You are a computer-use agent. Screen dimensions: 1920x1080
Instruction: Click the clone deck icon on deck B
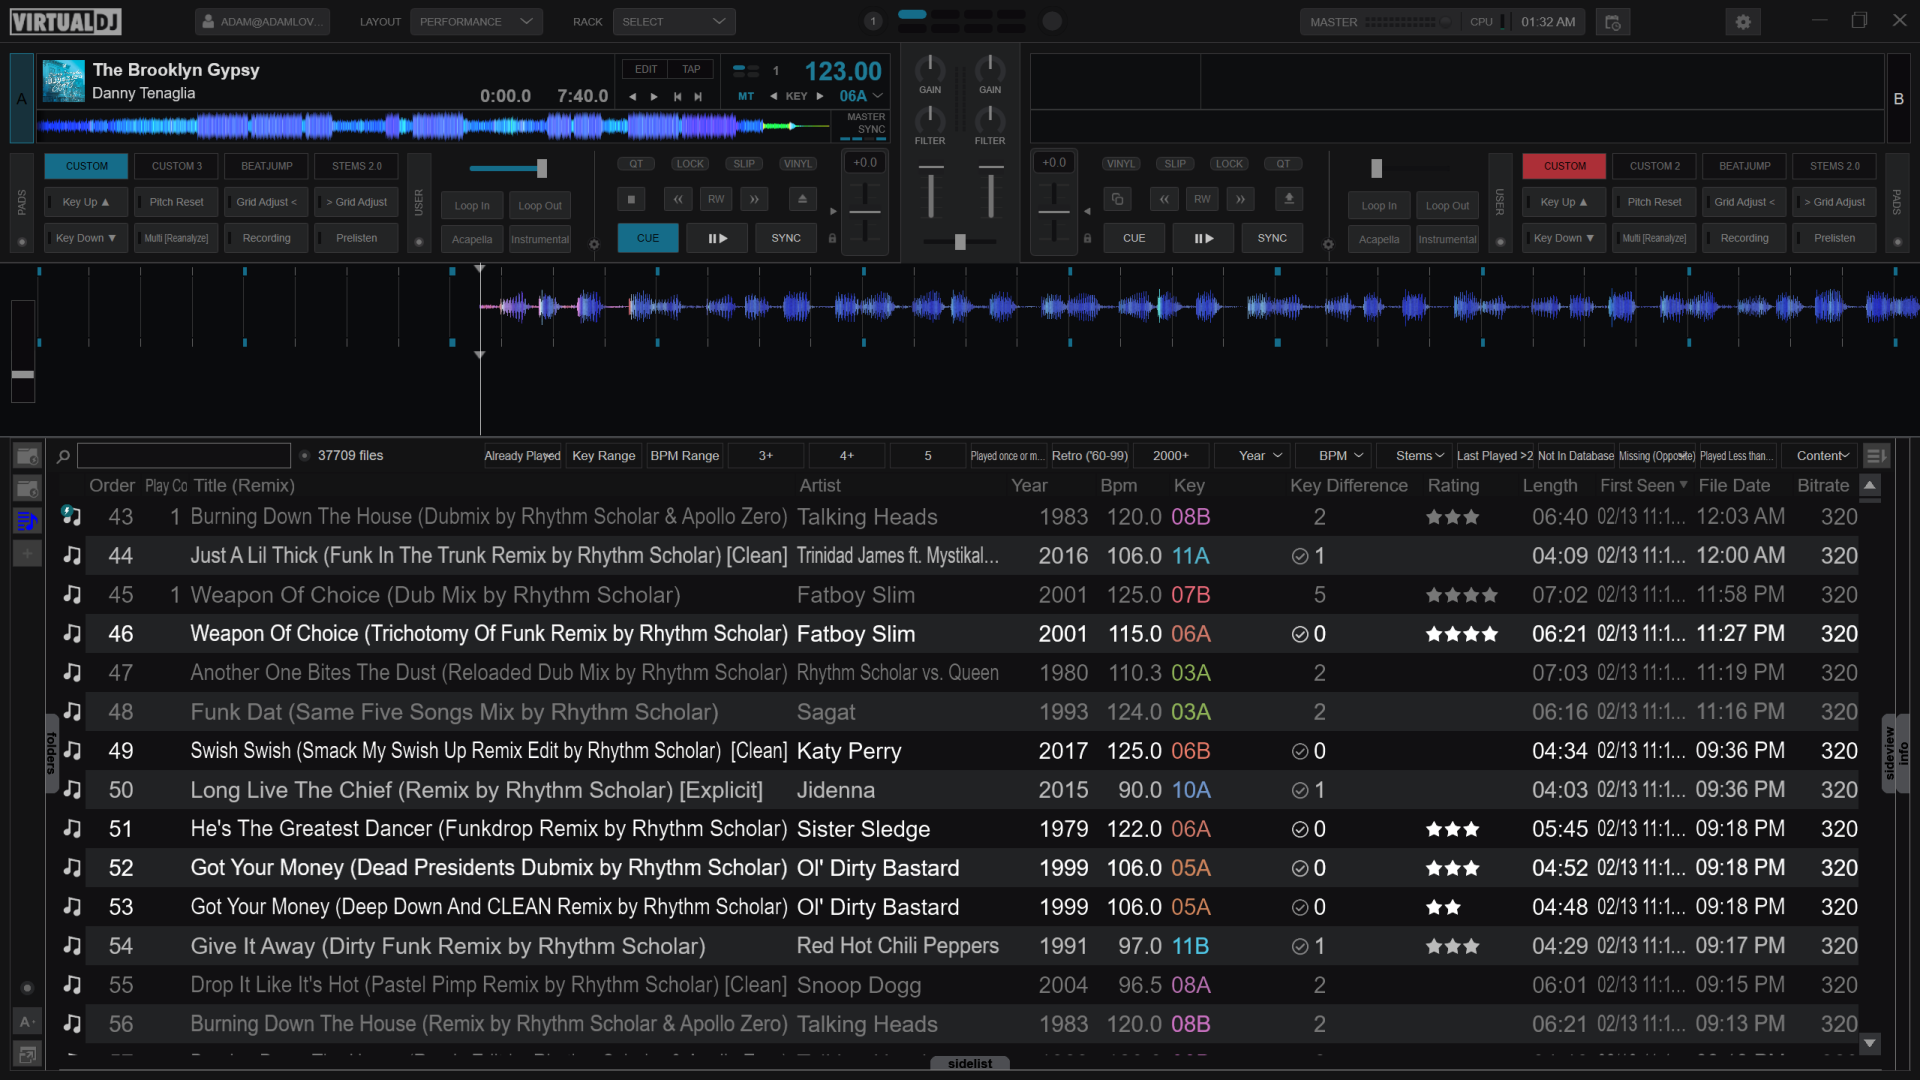[1117, 199]
